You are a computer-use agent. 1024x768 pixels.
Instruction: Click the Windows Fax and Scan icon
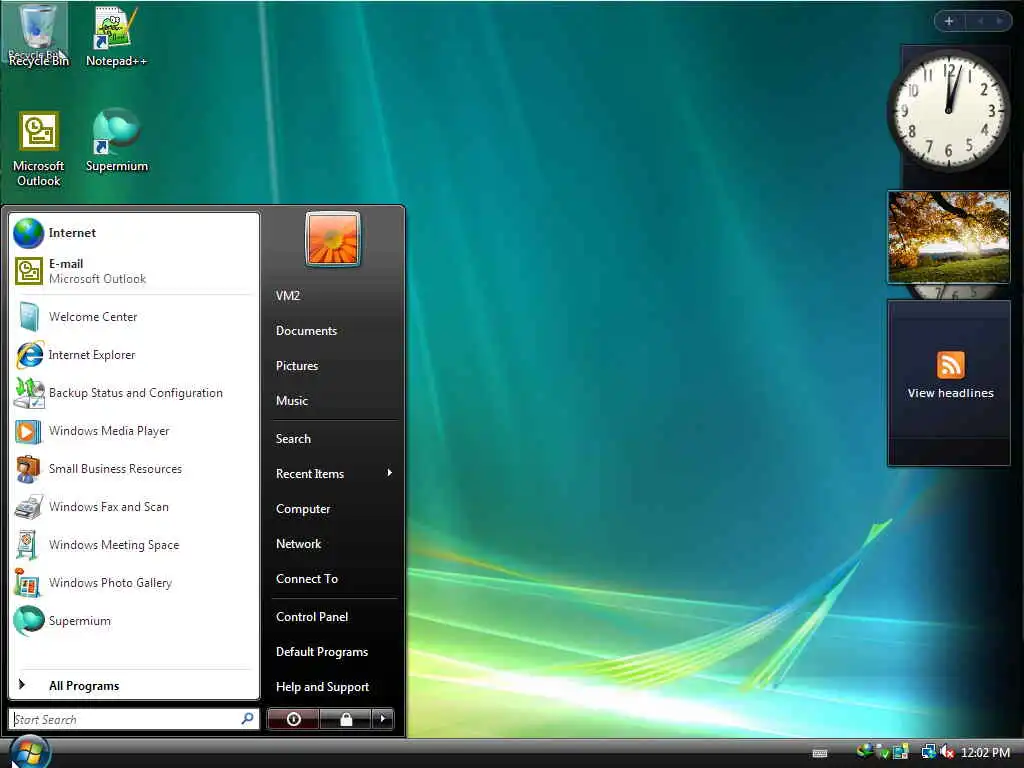[x=29, y=507]
